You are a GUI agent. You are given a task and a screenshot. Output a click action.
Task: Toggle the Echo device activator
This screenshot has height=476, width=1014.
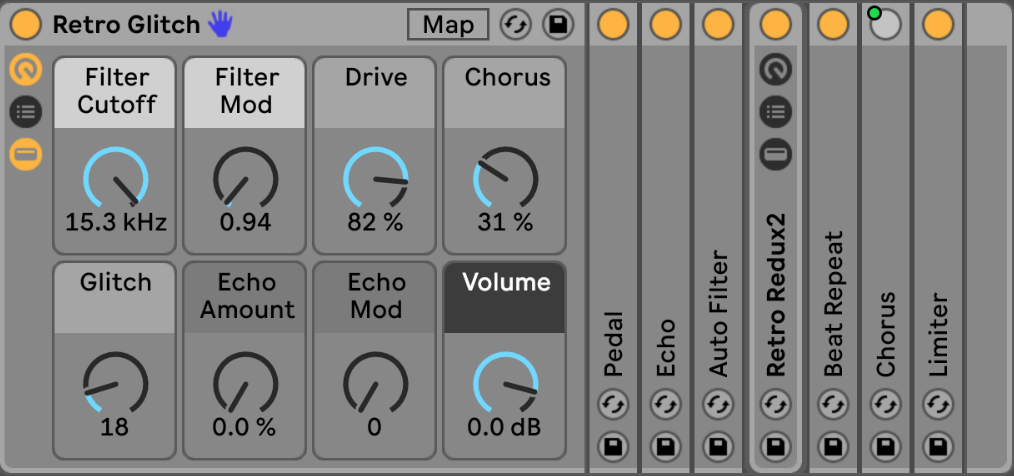(x=666, y=25)
